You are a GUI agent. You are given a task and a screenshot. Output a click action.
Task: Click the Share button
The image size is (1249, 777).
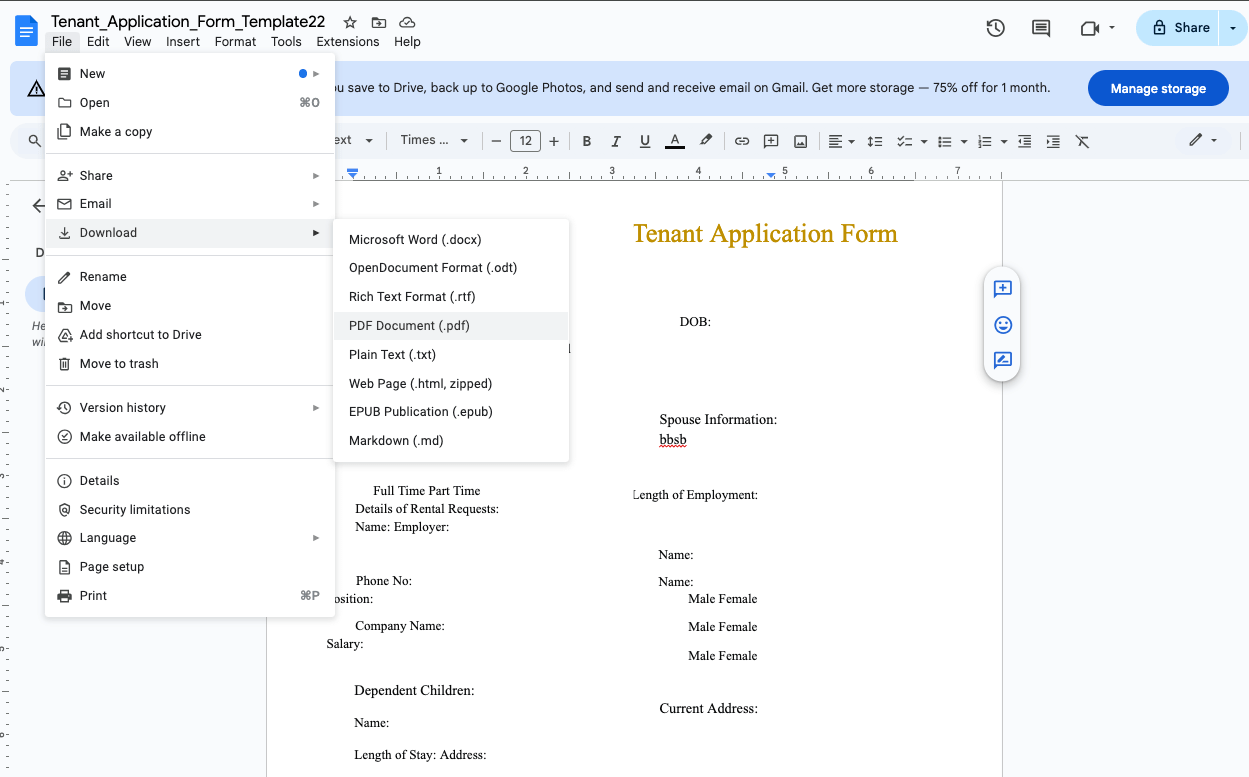click(1179, 28)
